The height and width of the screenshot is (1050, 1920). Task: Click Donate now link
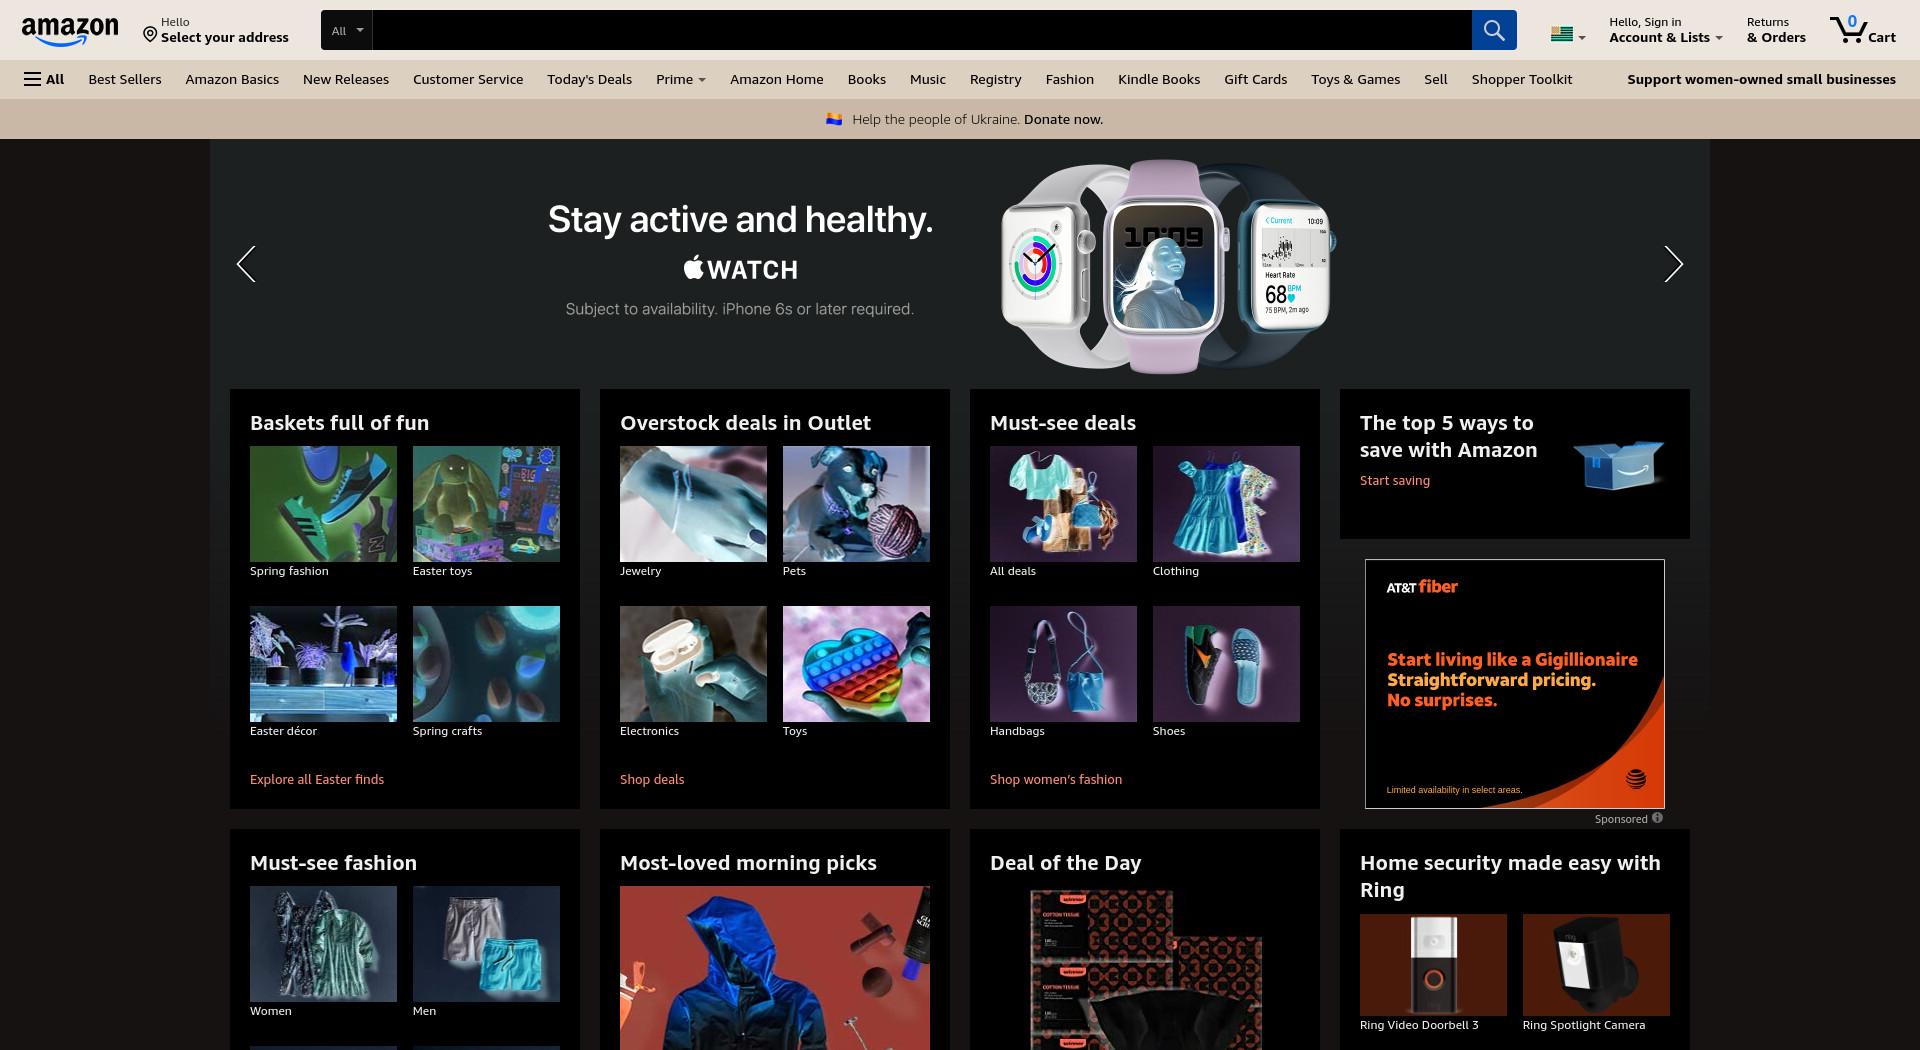point(1063,119)
